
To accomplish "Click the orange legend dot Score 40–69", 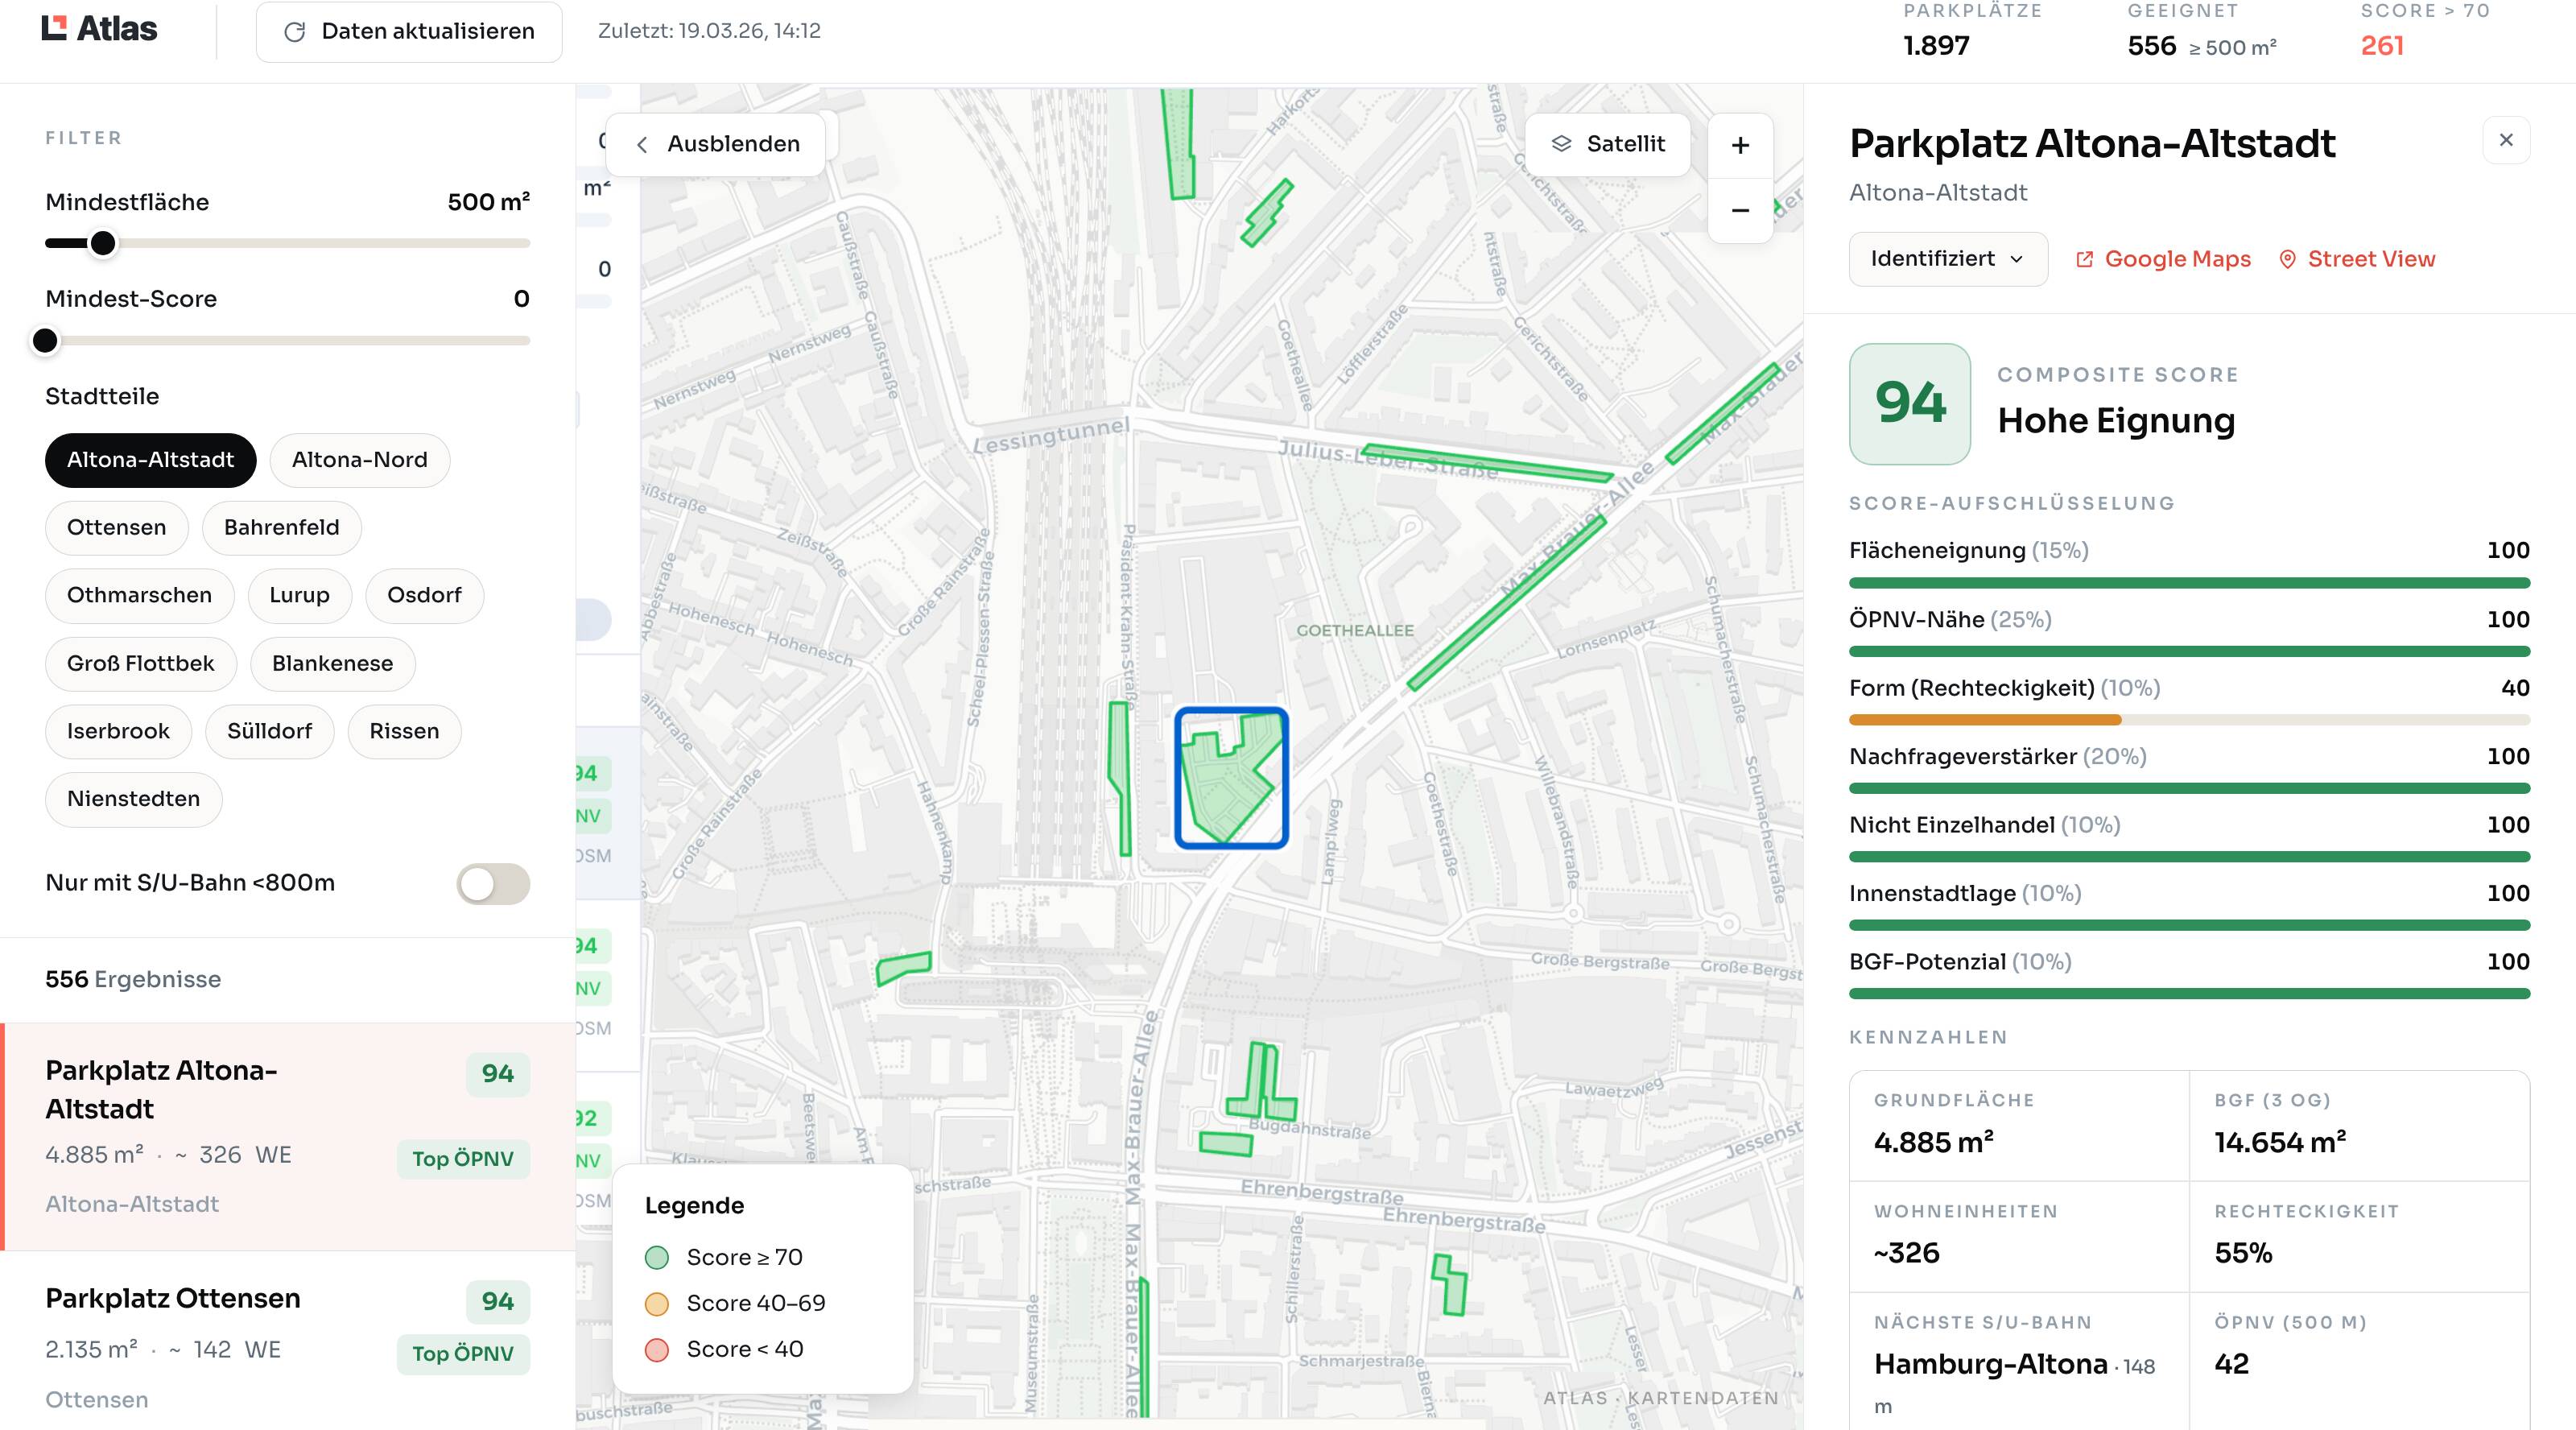I will (x=657, y=1304).
